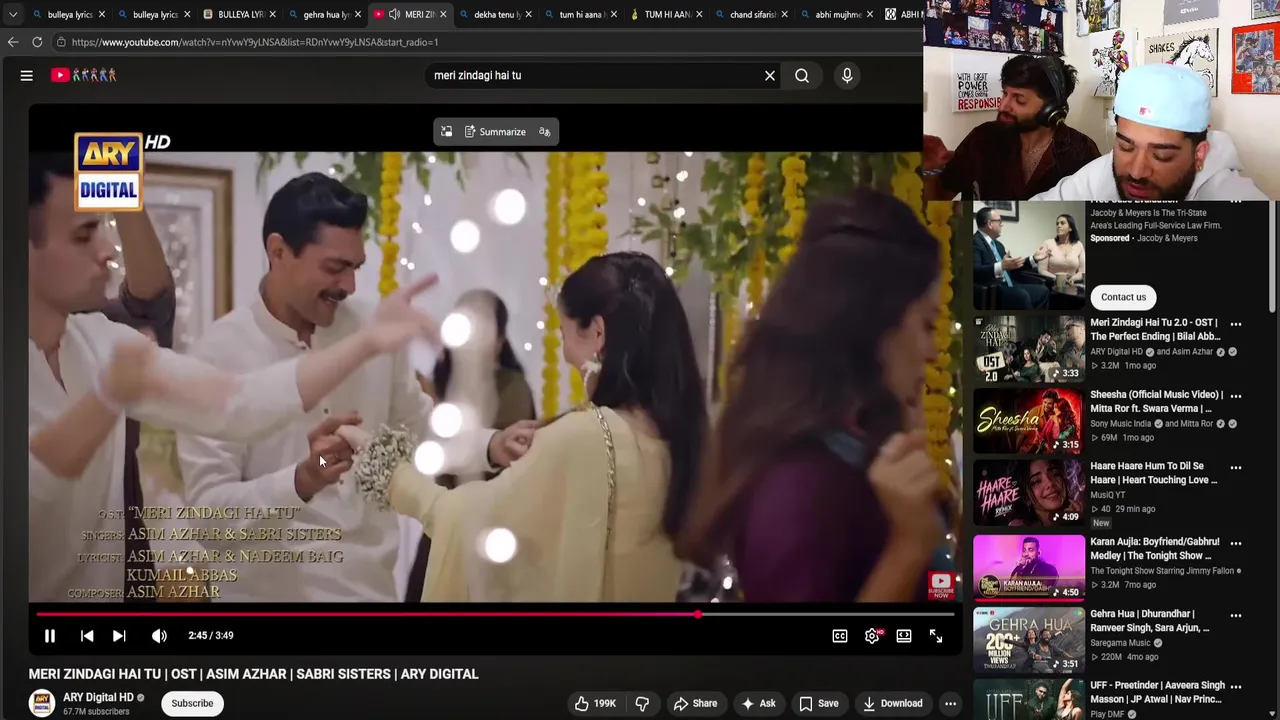Click Contact us on sponsored ad
1280x720 pixels.
(x=1123, y=297)
